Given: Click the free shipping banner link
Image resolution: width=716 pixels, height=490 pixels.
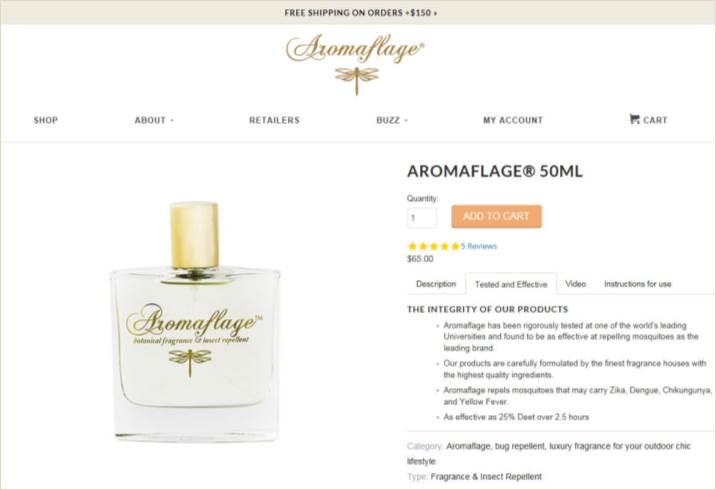Looking at the screenshot, I should [x=361, y=13].
